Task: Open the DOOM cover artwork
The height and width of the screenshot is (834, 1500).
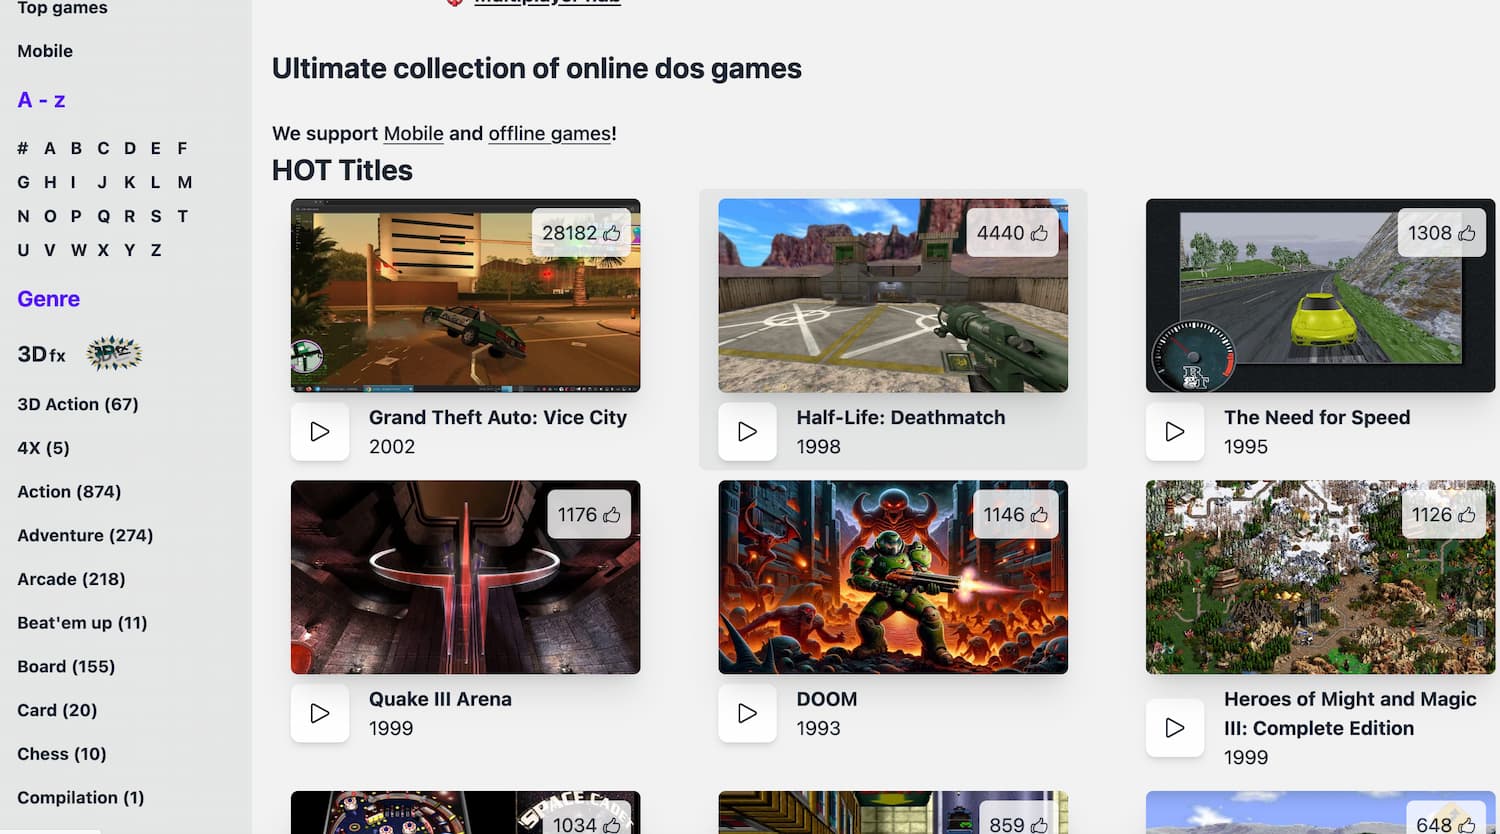Action: (893, 577)
